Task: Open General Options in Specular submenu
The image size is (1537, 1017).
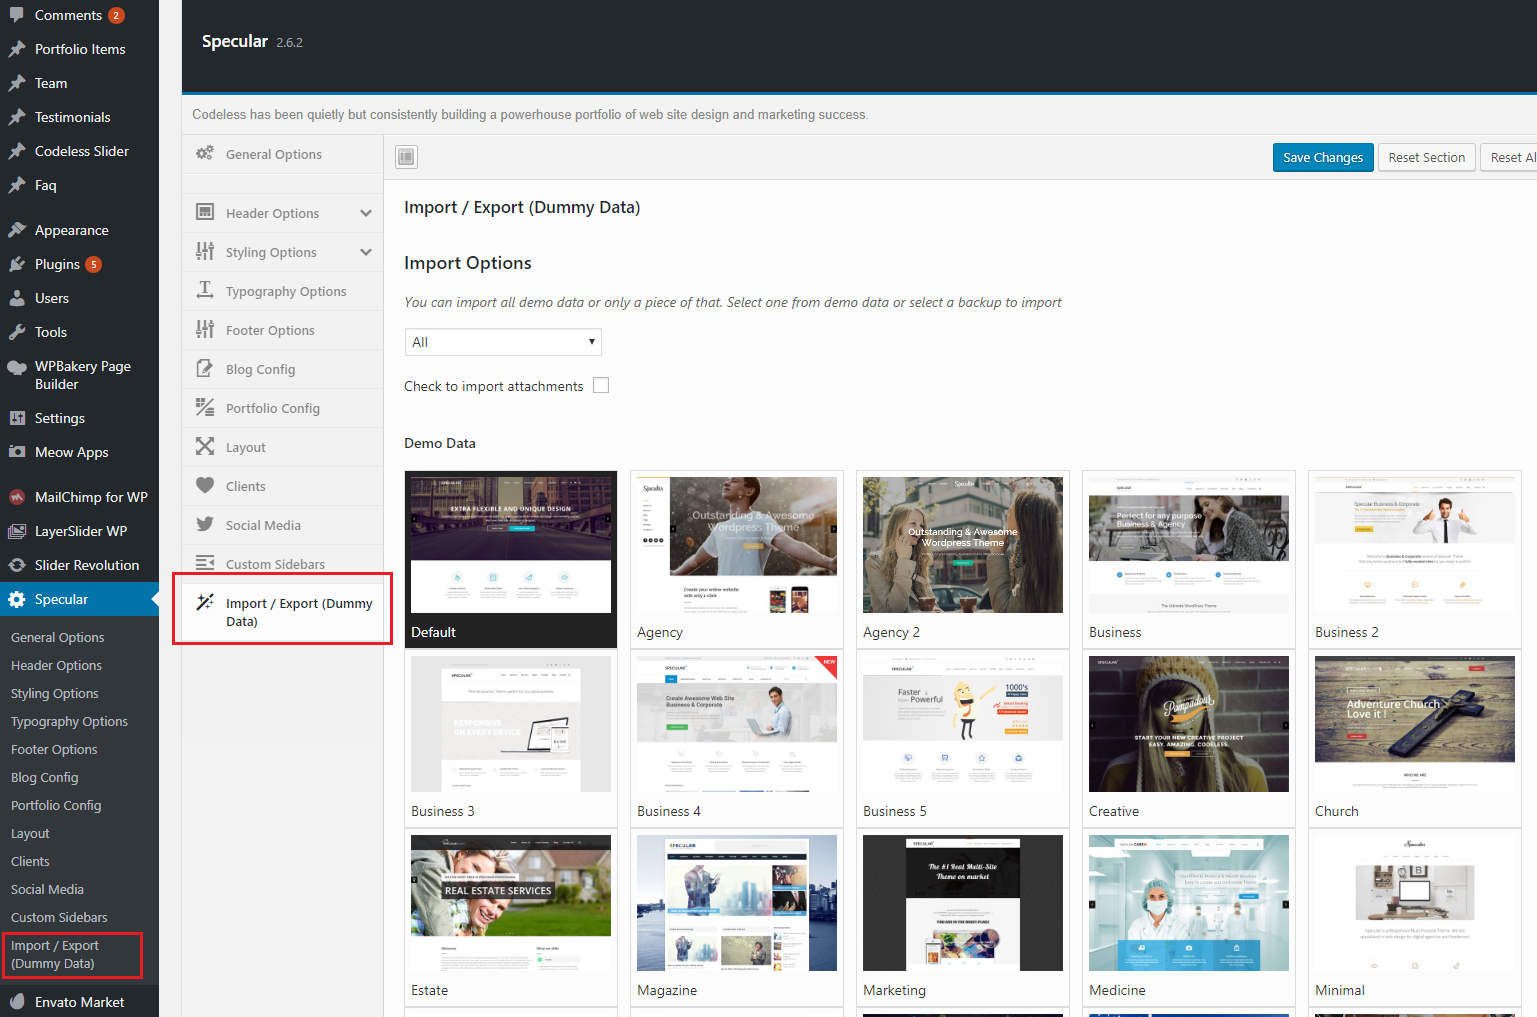Action: (57, 637)
